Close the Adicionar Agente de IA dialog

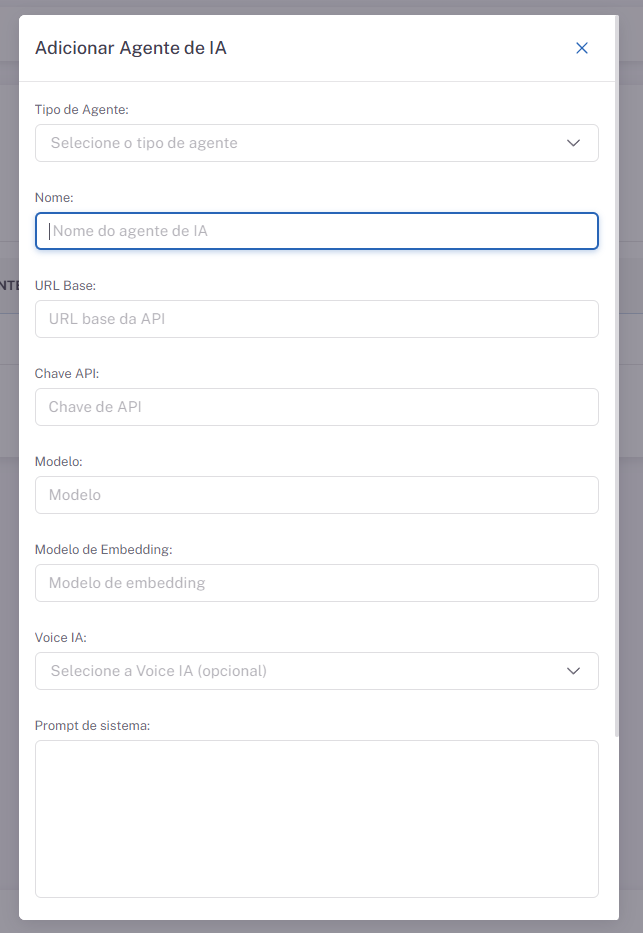click(x=581, y=48)
